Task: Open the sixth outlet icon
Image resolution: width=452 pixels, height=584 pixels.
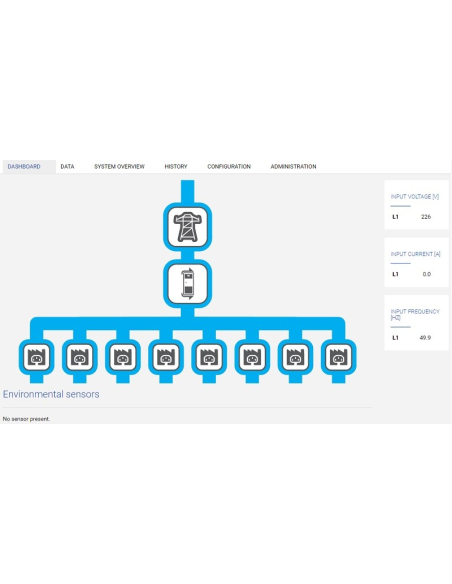Action: [x=252, y=357]
